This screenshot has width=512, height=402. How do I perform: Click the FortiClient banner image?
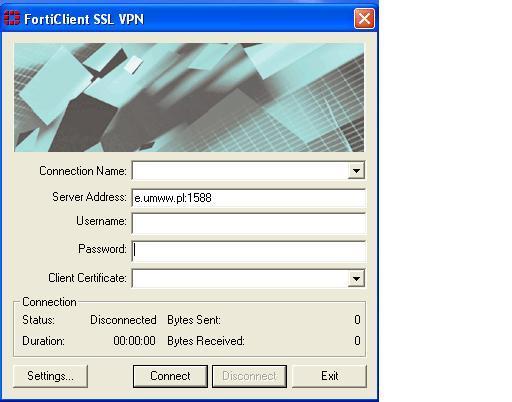[189, 97]
